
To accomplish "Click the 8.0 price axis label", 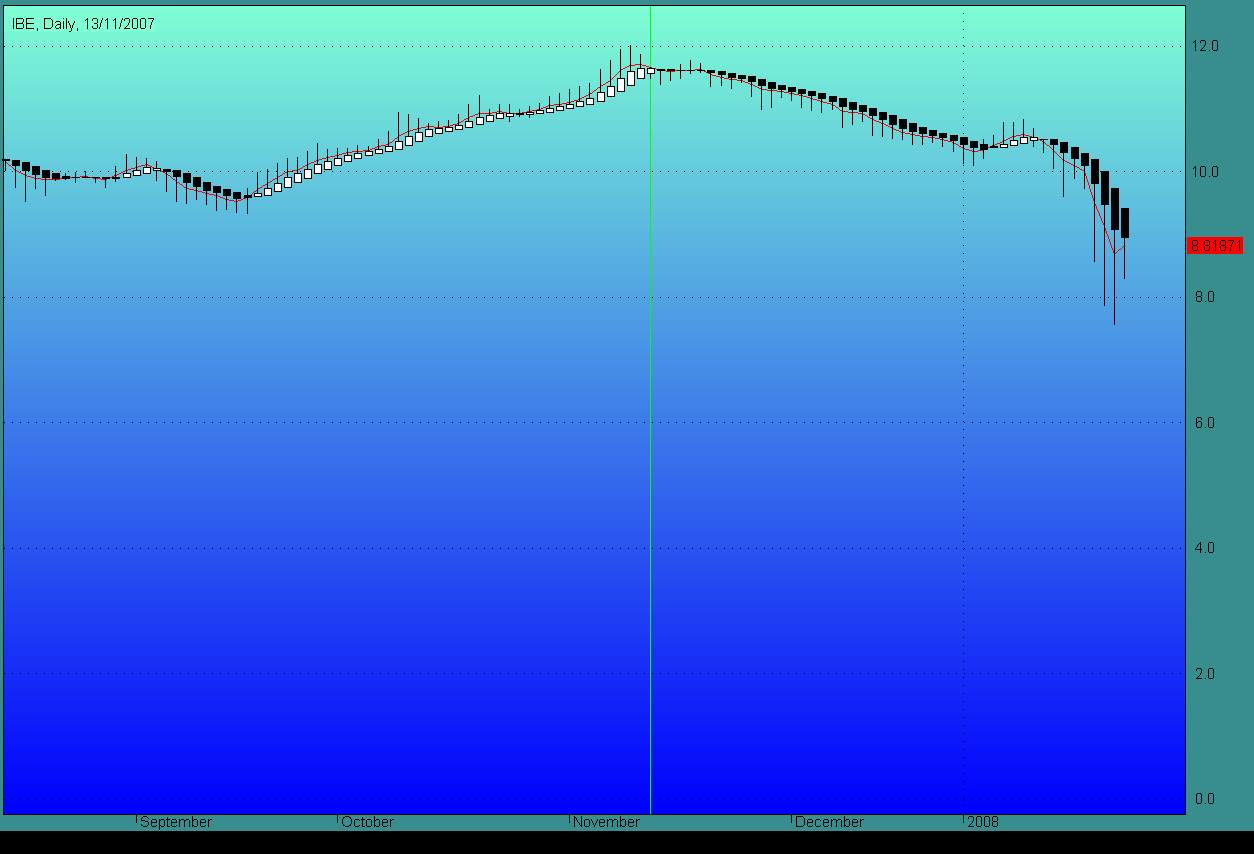I will [x=1205, y=297].
